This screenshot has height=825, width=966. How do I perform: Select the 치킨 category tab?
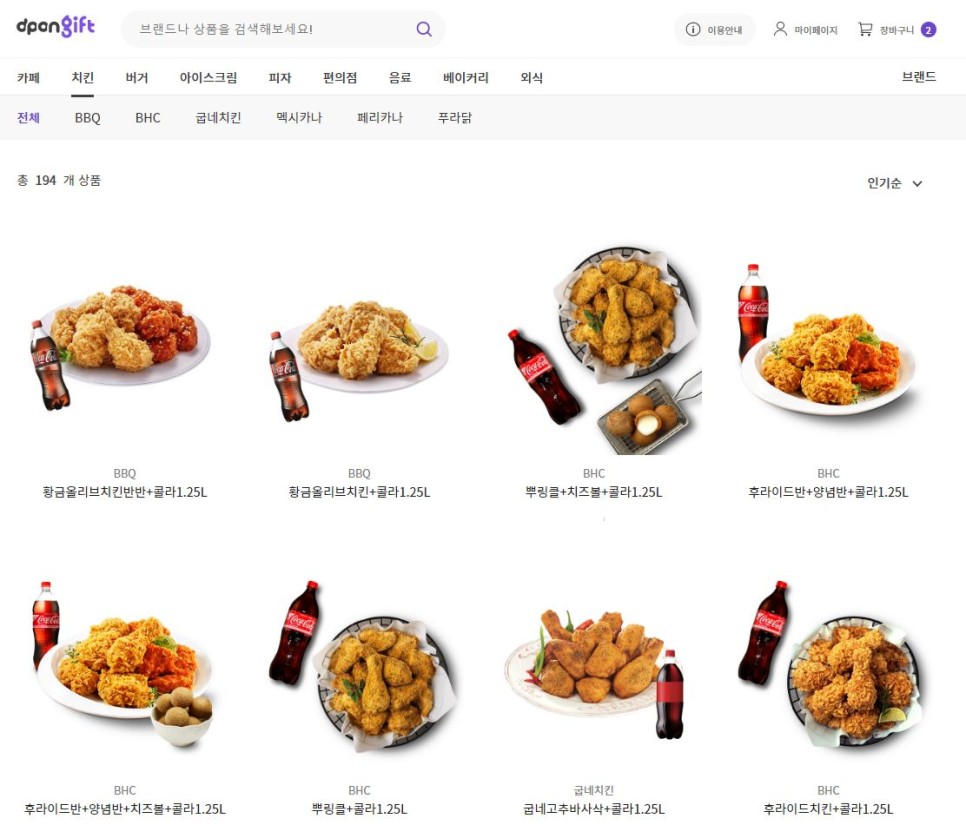pyautogui.click(x=83, y=78)
